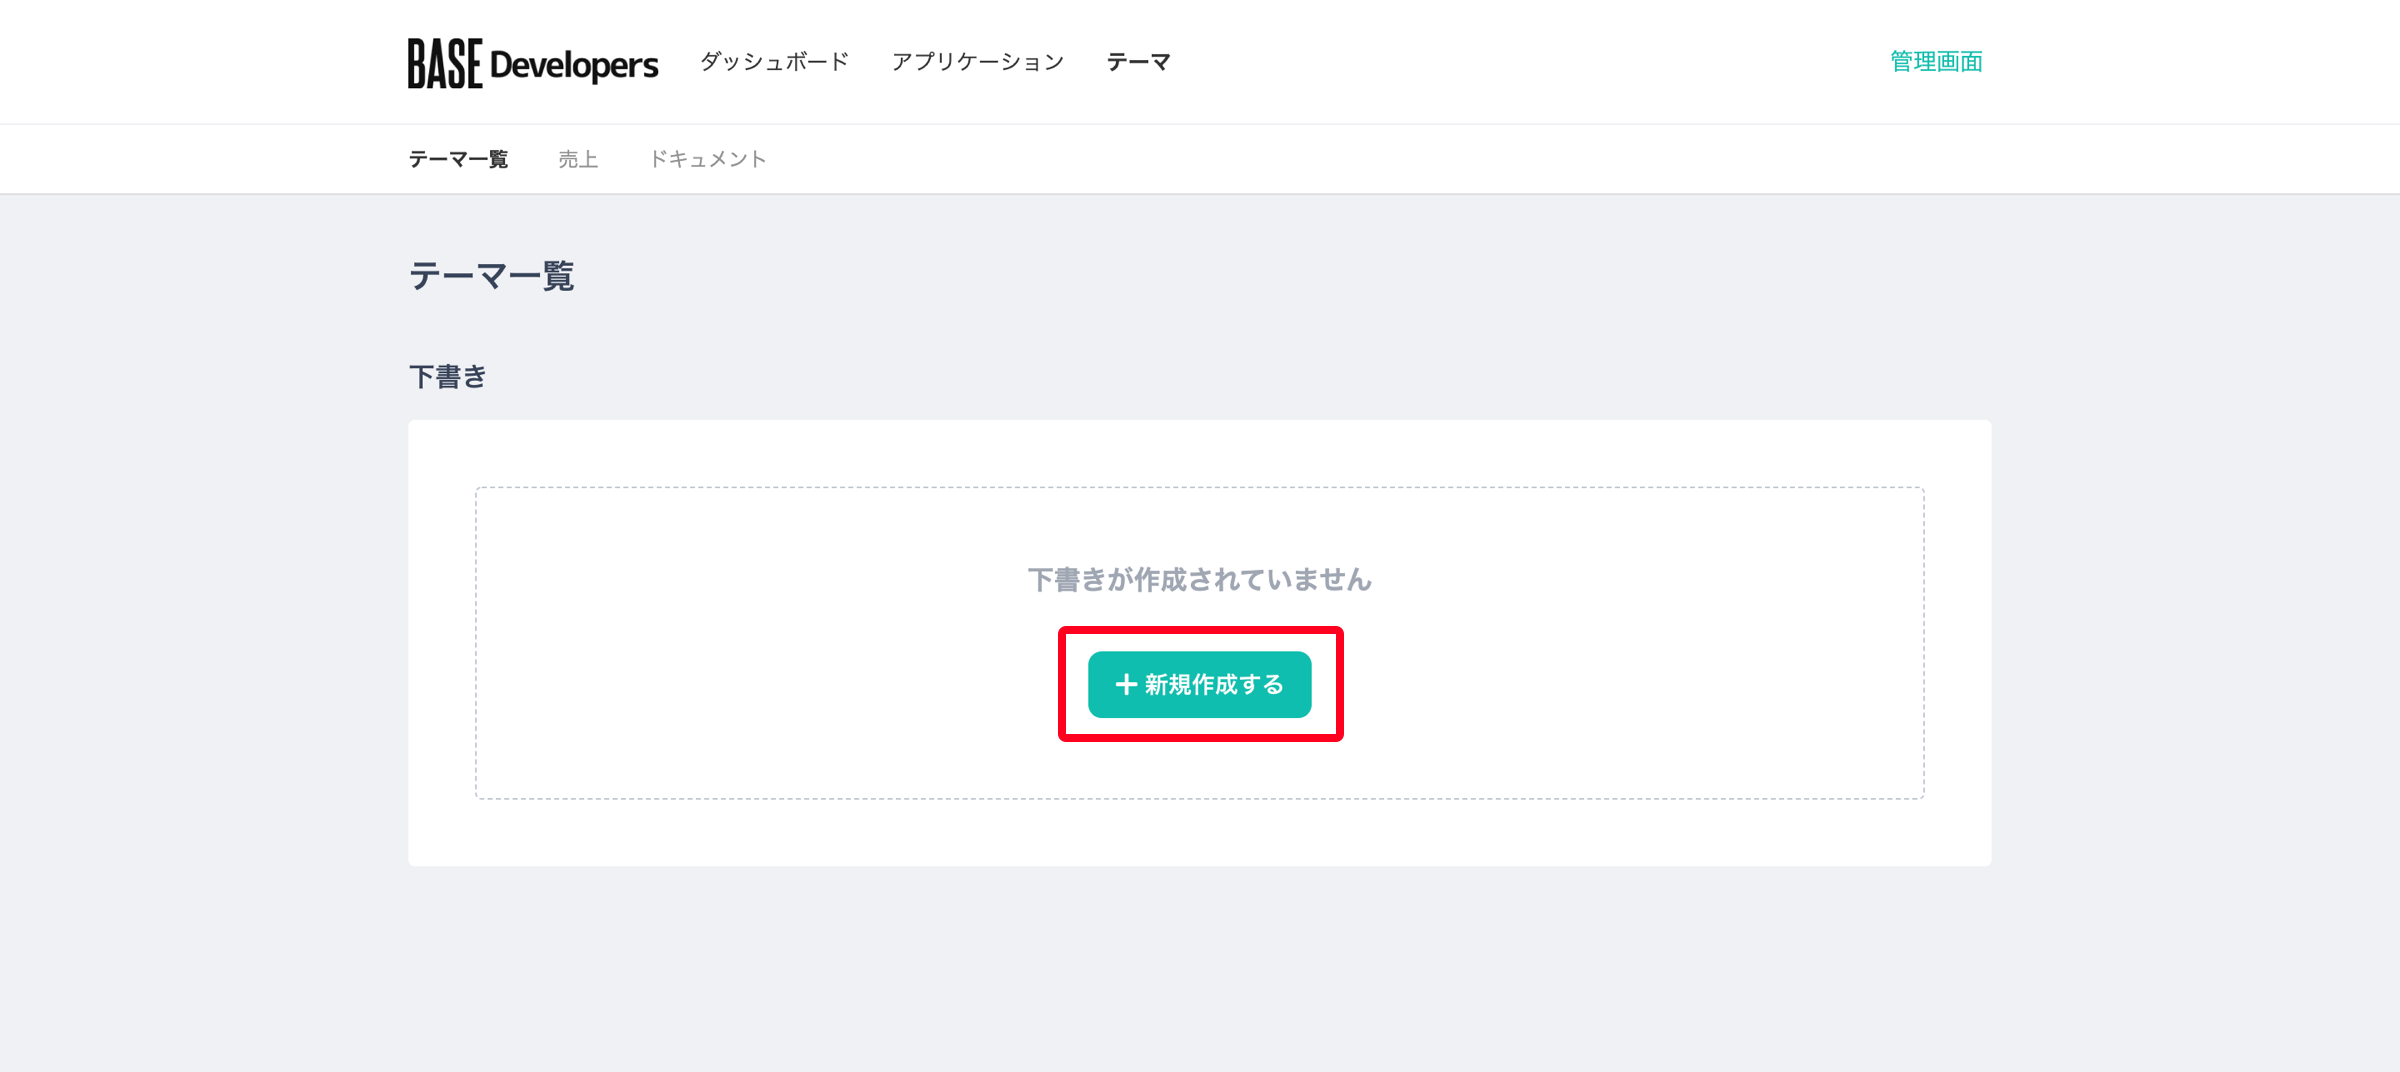
Task: Select テーマ in the top navigation
Action: [1138, 62]
